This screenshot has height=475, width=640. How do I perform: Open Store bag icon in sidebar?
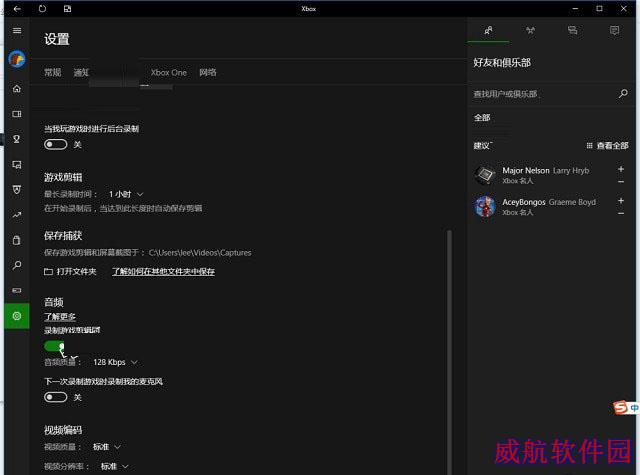(17, 240)
